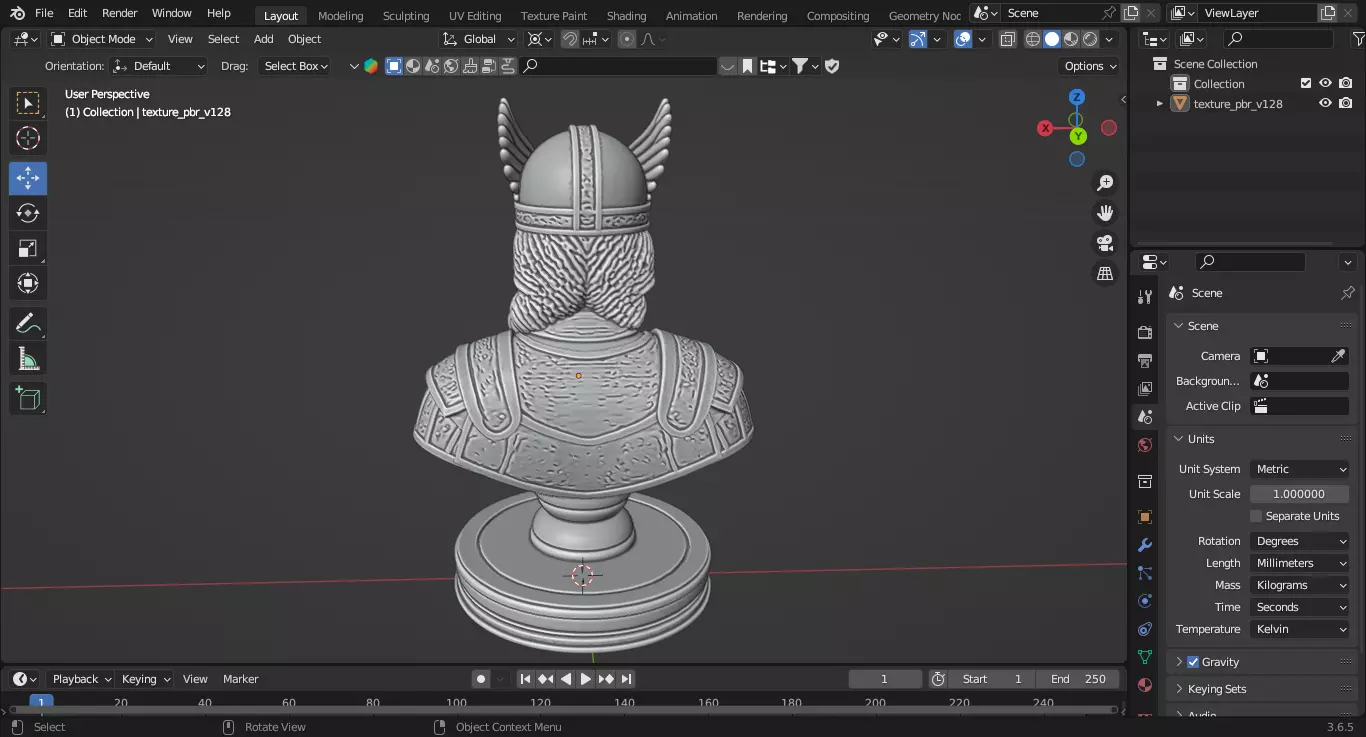
Task: Open the Rotation Degrees dropdown
Action: click(1300, 541)
